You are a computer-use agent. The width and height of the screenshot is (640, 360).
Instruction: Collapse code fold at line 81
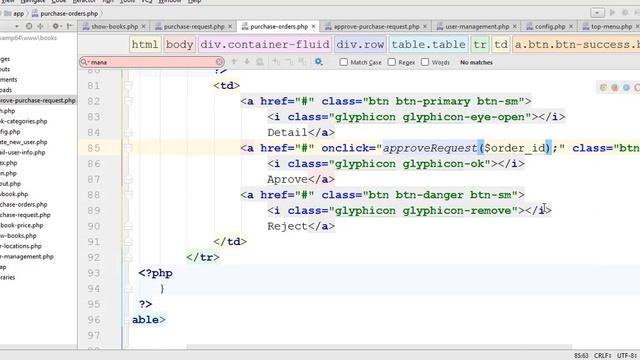(x=129, y=85)
